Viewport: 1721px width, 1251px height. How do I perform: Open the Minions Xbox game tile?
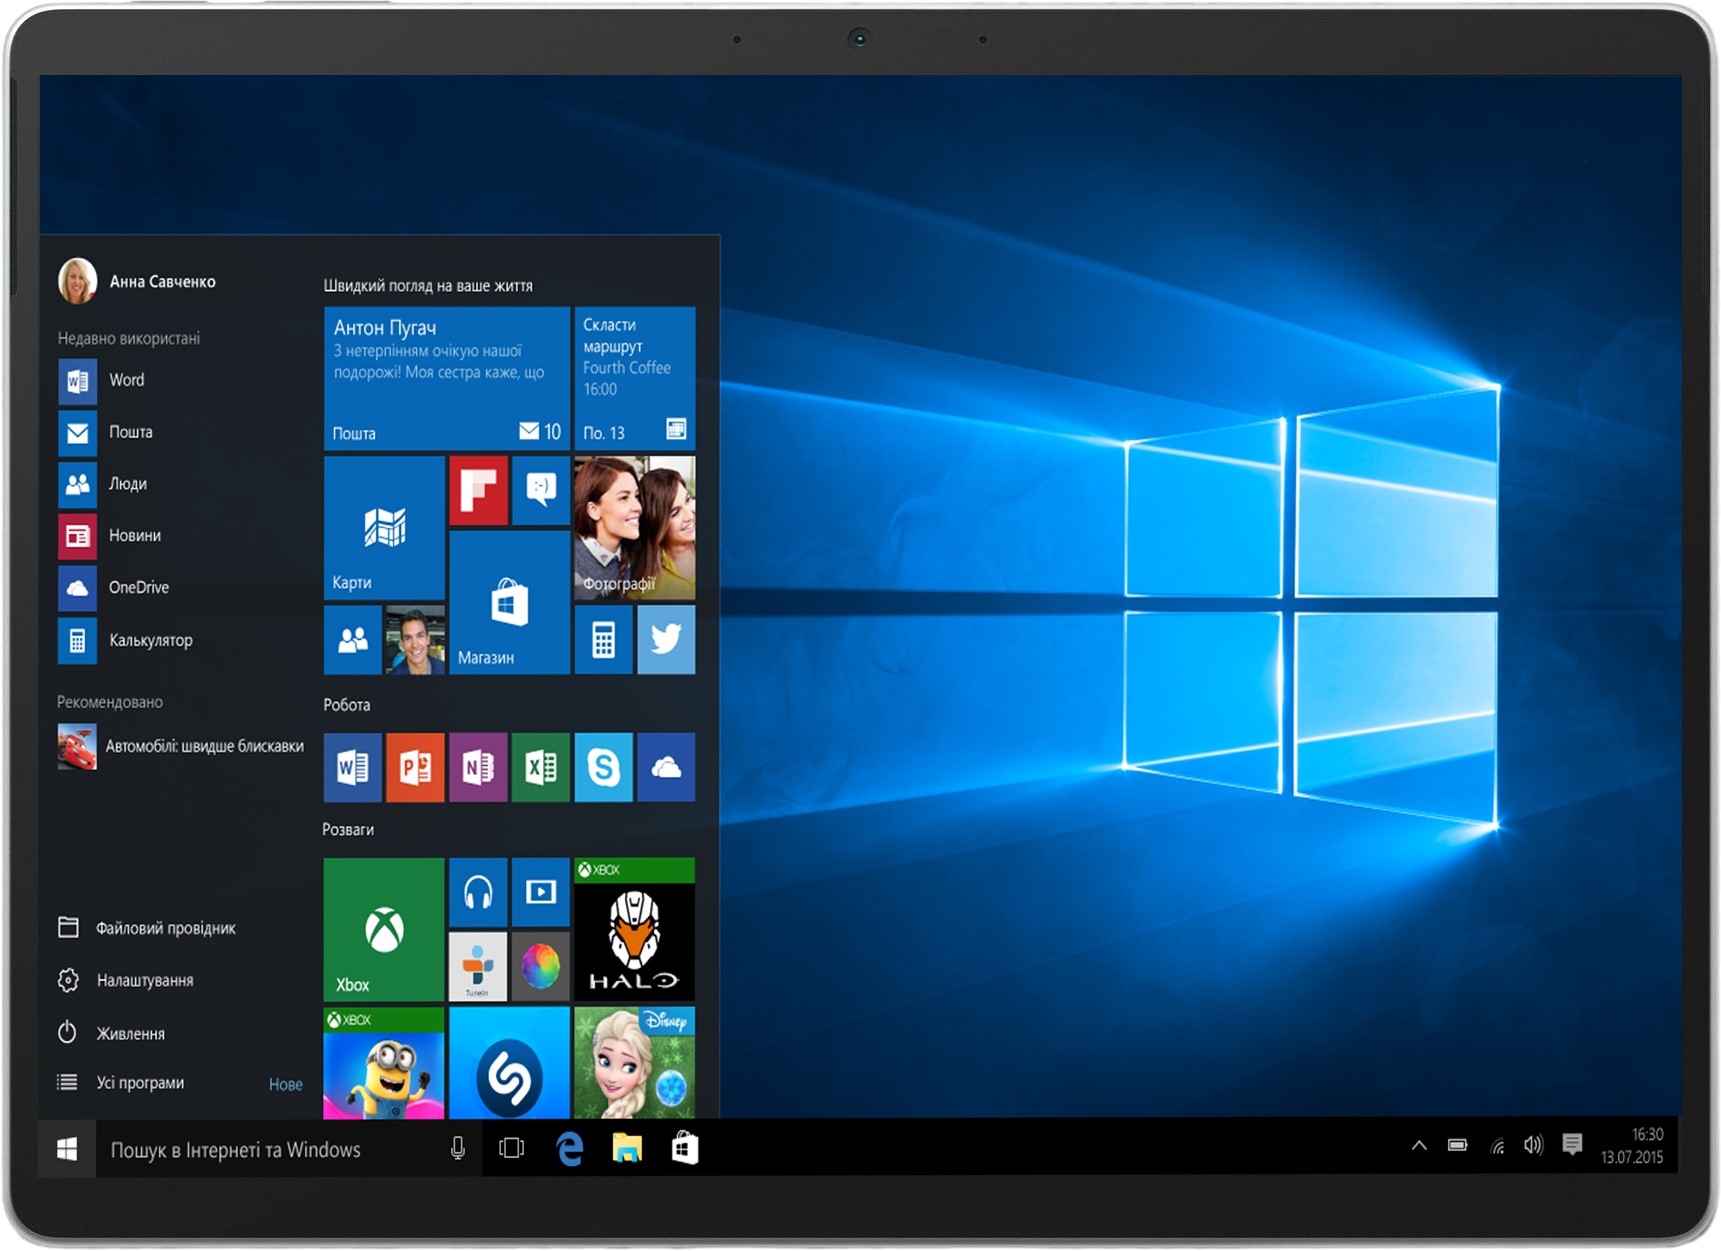(384, 1063)
